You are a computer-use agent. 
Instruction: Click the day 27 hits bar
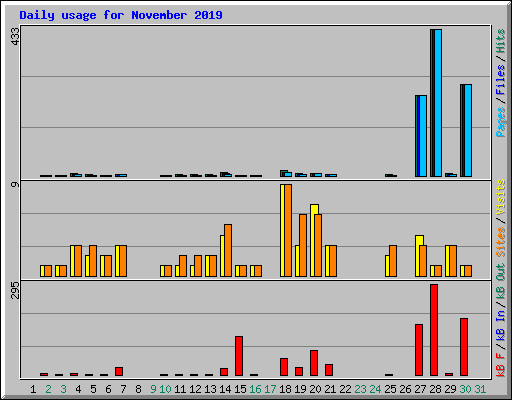pos(416,136)
